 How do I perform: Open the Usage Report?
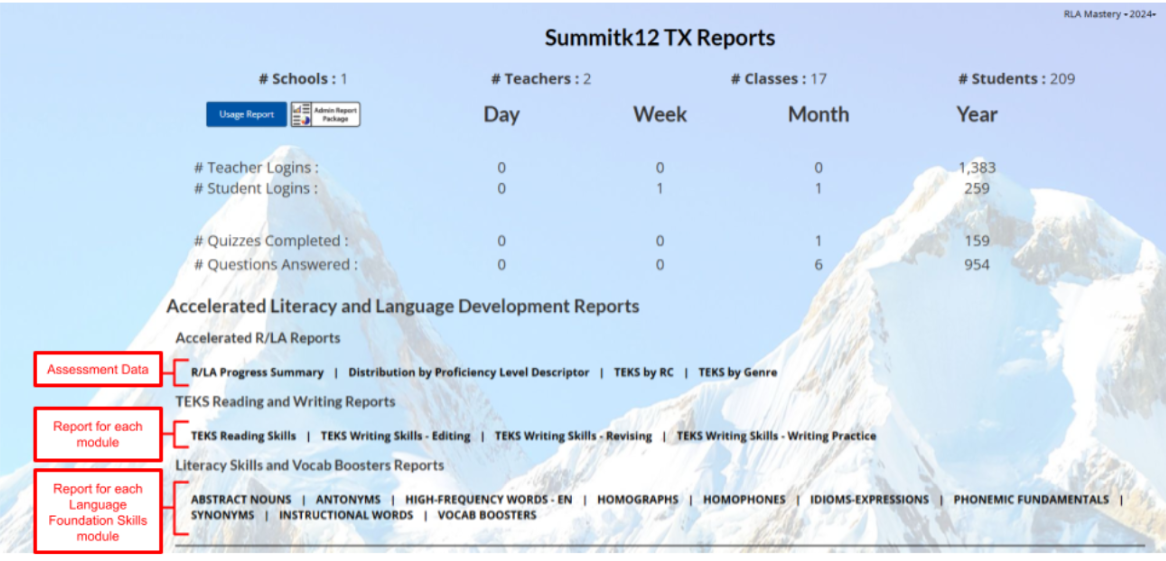click(246, 115)
